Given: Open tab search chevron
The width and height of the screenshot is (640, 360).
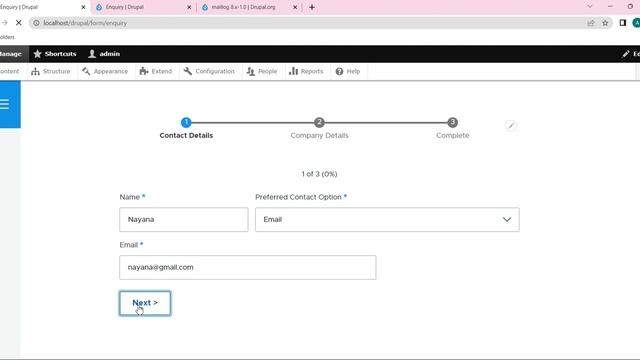Looking at the screenshot, I should [x=589, y=7].
